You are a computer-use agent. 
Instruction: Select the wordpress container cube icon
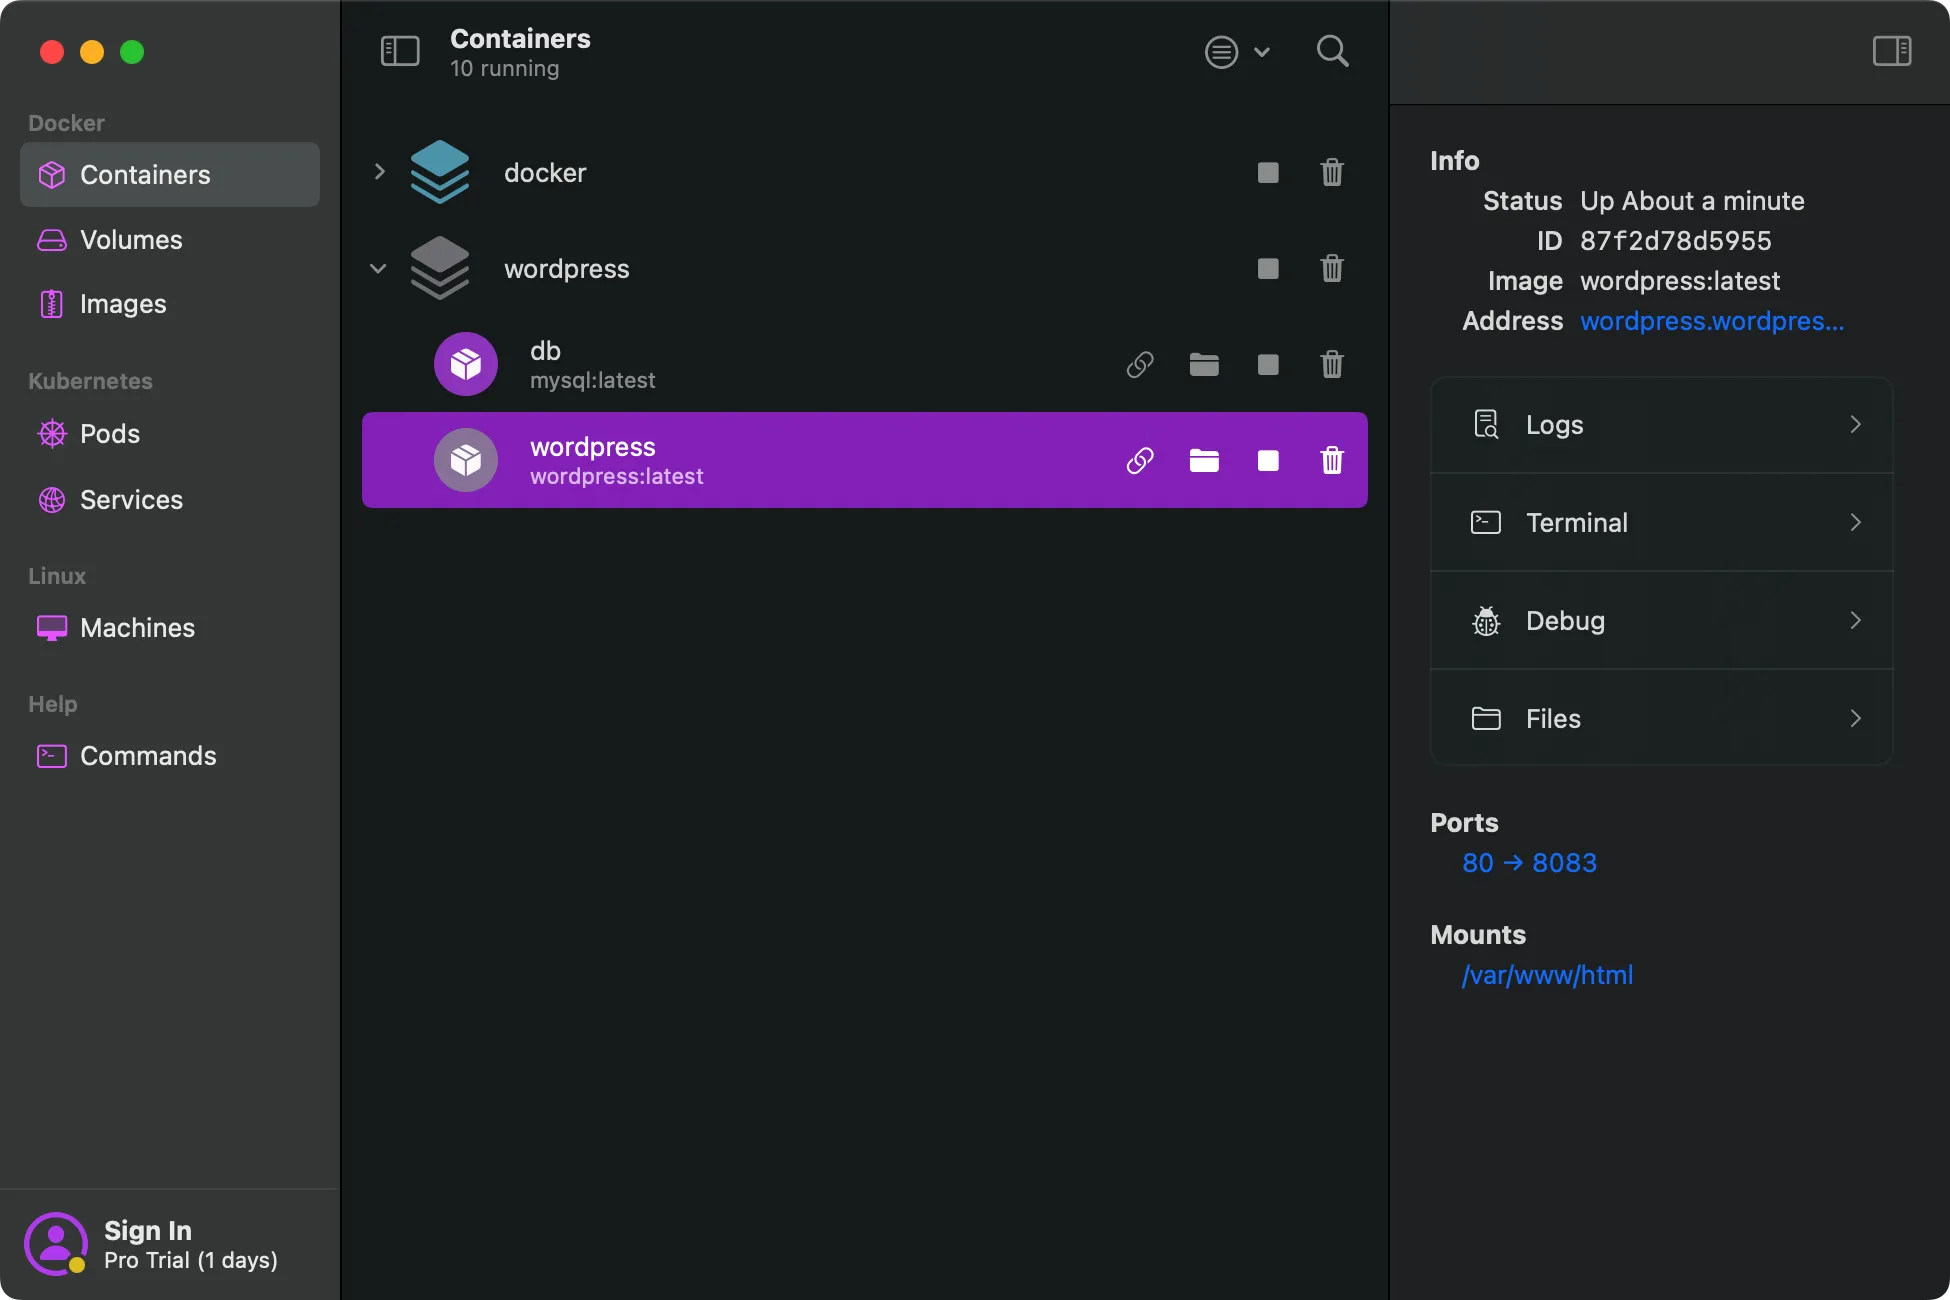(466, 460)
